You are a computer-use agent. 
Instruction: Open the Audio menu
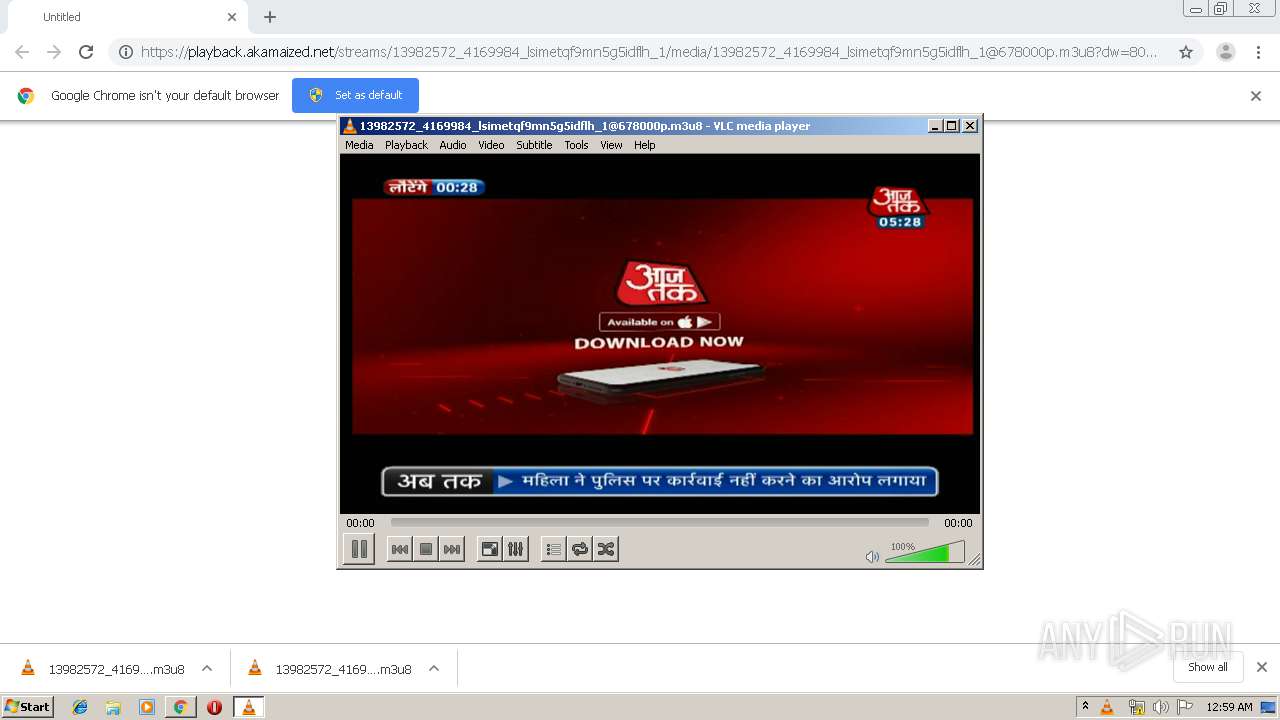click(453, 145)
